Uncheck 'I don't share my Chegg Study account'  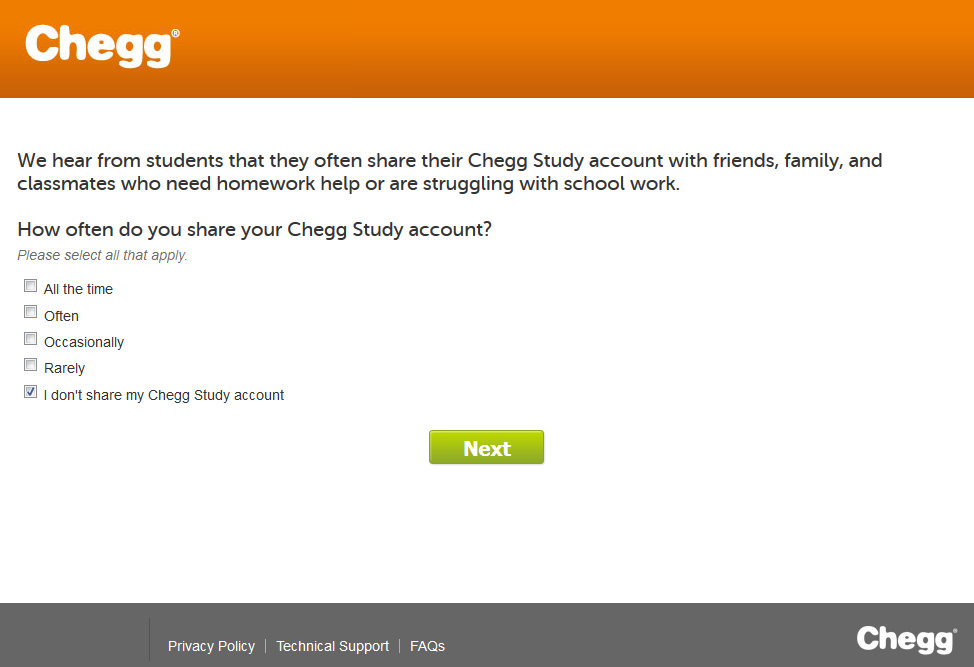30,391
